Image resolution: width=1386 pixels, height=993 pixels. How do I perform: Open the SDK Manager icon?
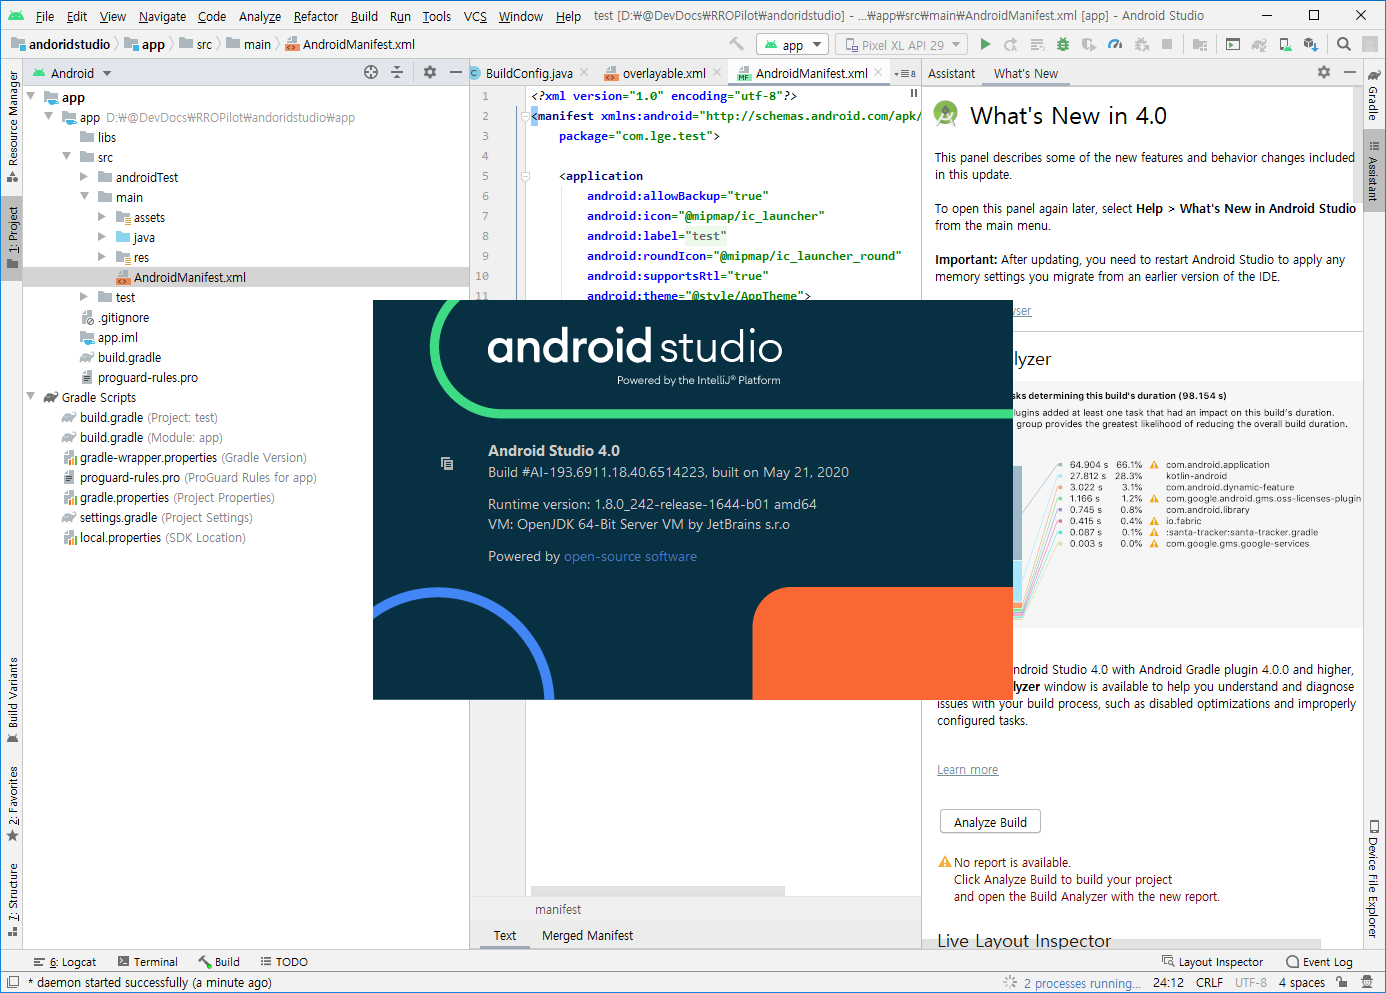(x=1311, y=44)
